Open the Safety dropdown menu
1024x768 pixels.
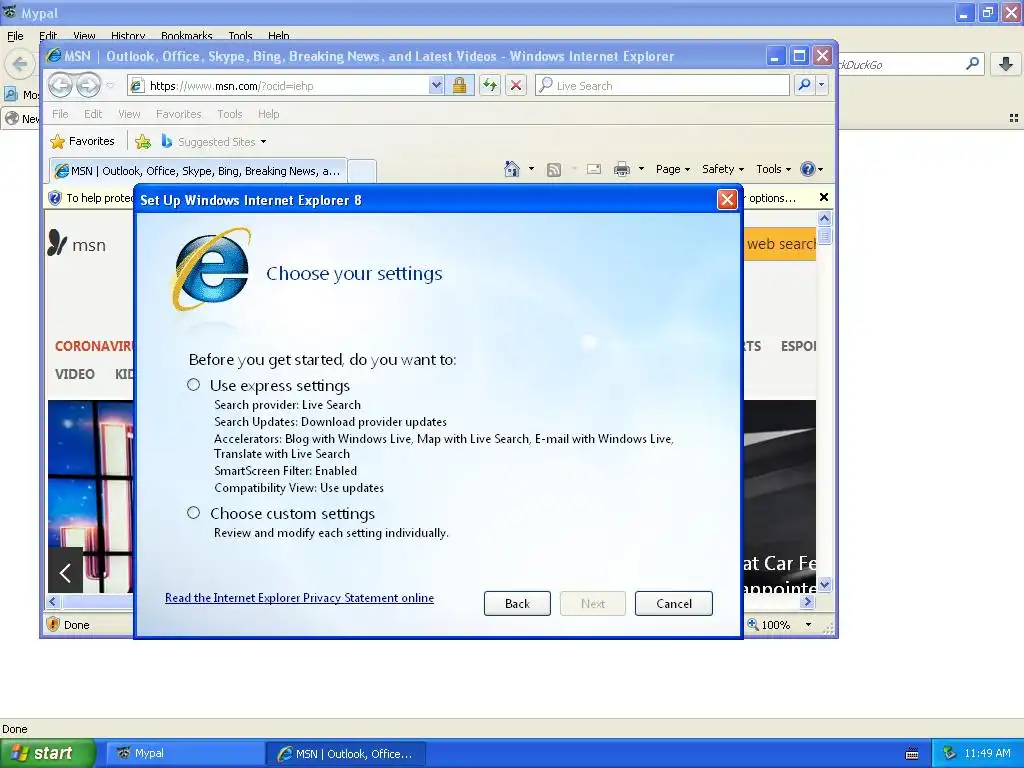pyautogui.click(x=722, y=169)
